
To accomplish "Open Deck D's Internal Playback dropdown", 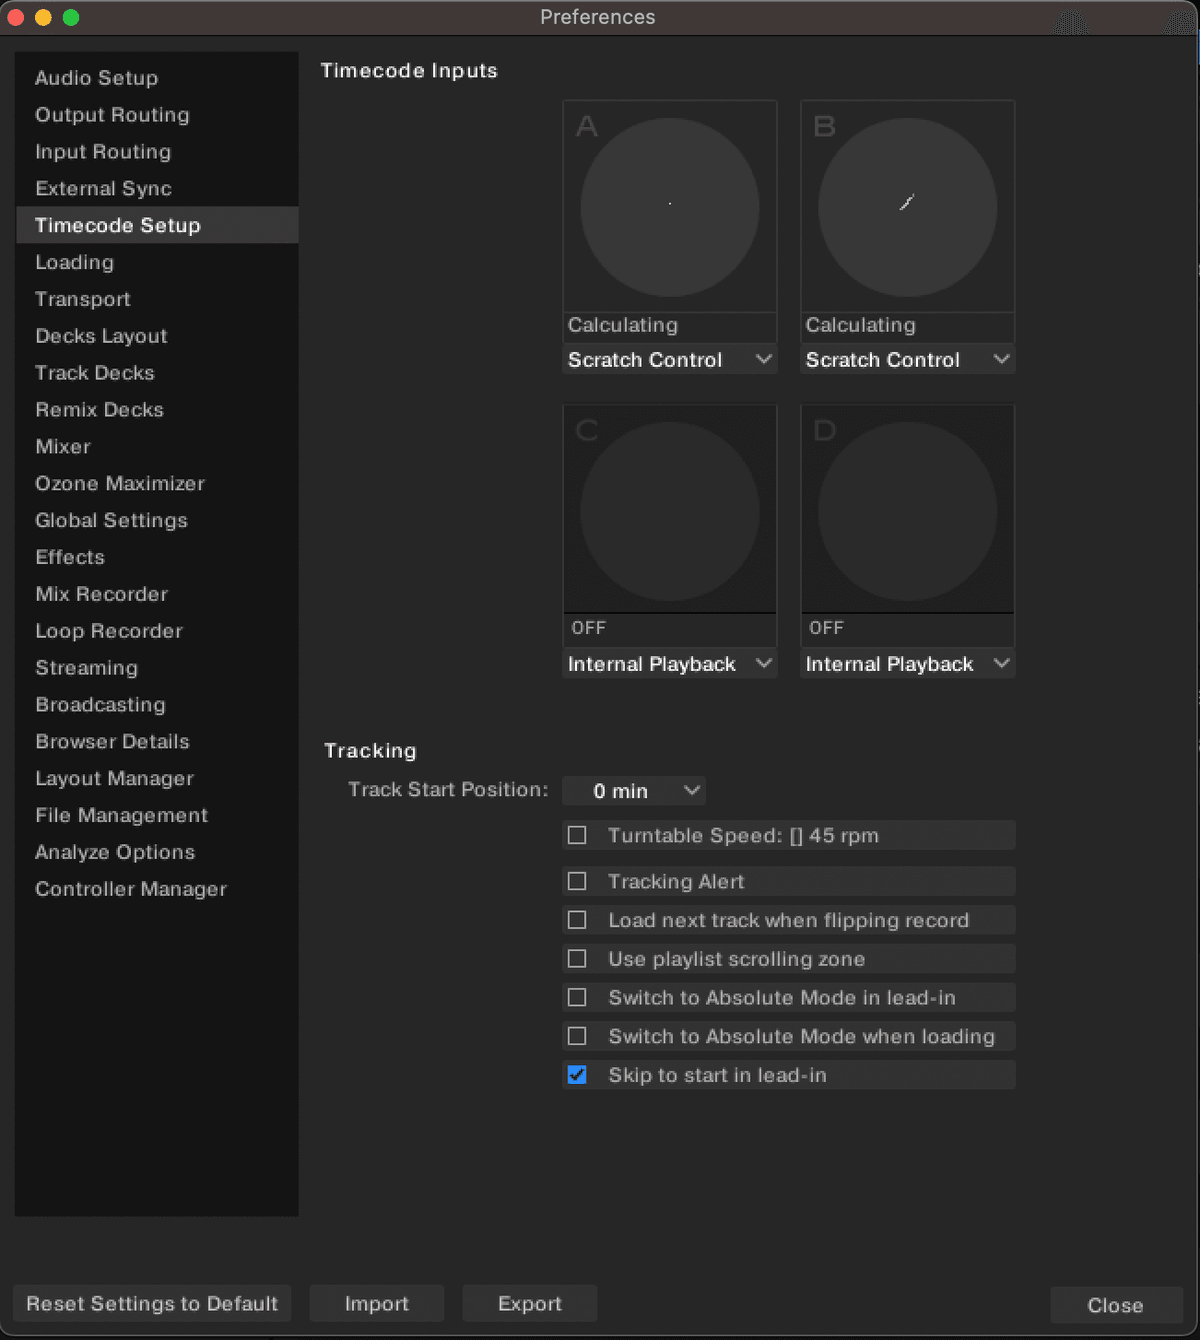I will [906, 663].
